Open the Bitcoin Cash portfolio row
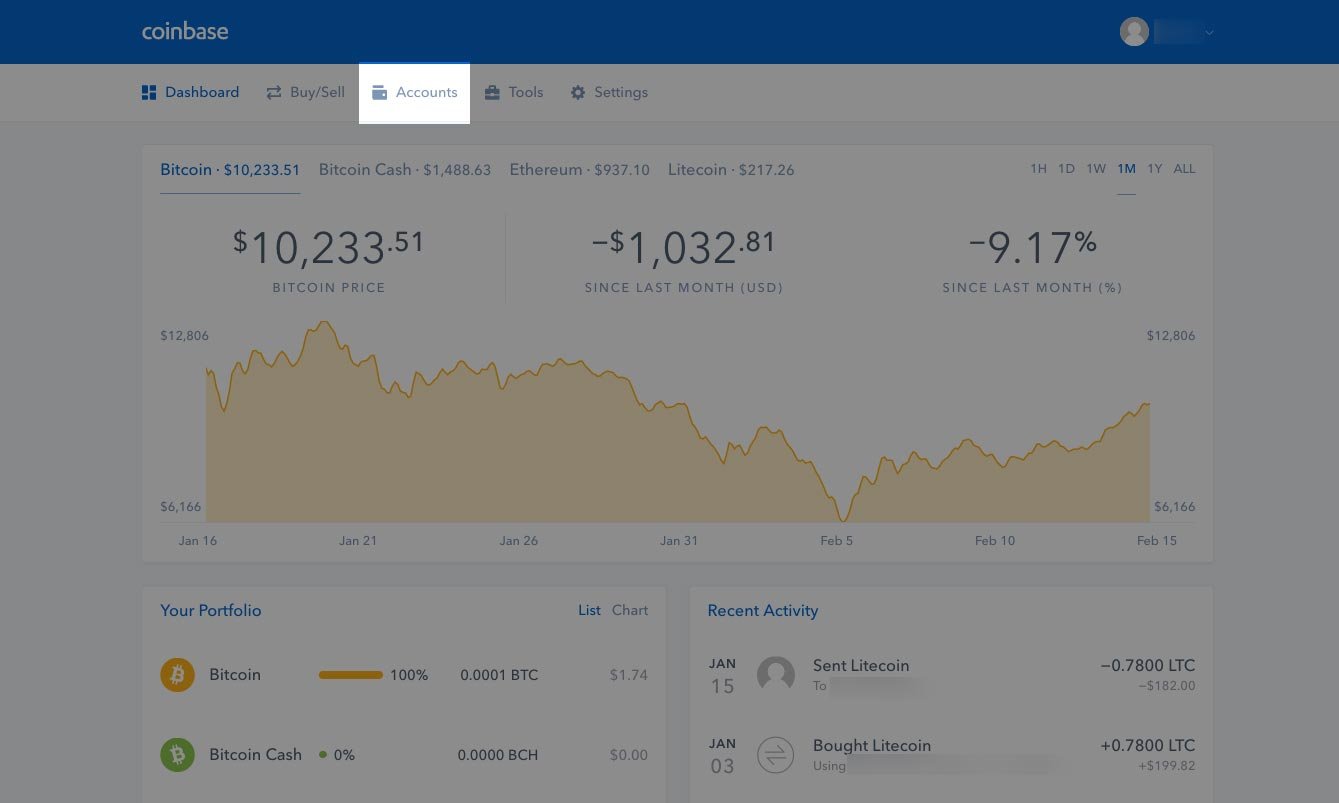This screenshot has width=1339, height=803. click(404, 755)
